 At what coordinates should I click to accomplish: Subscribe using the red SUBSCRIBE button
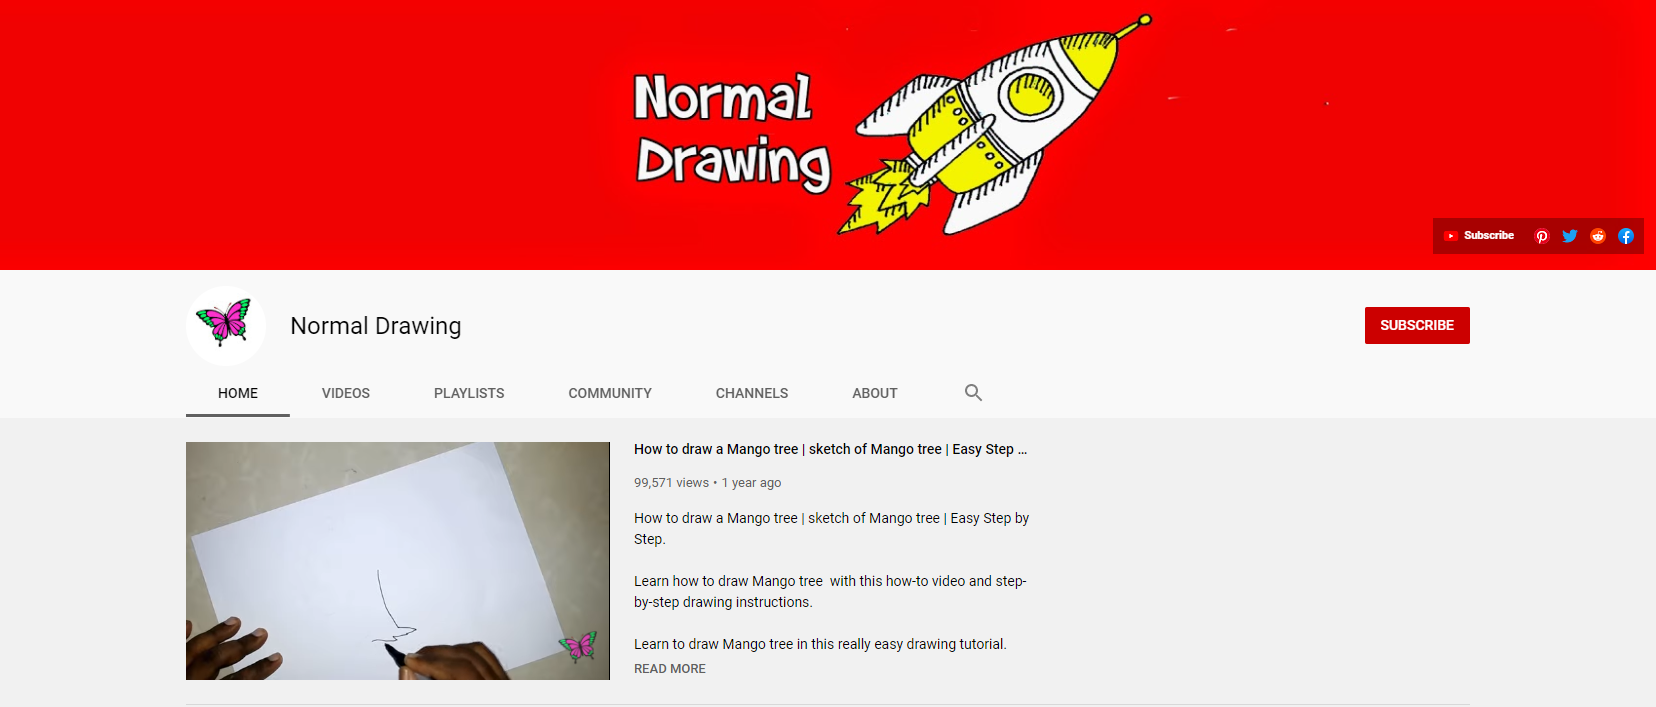(x=1417, y=325)
